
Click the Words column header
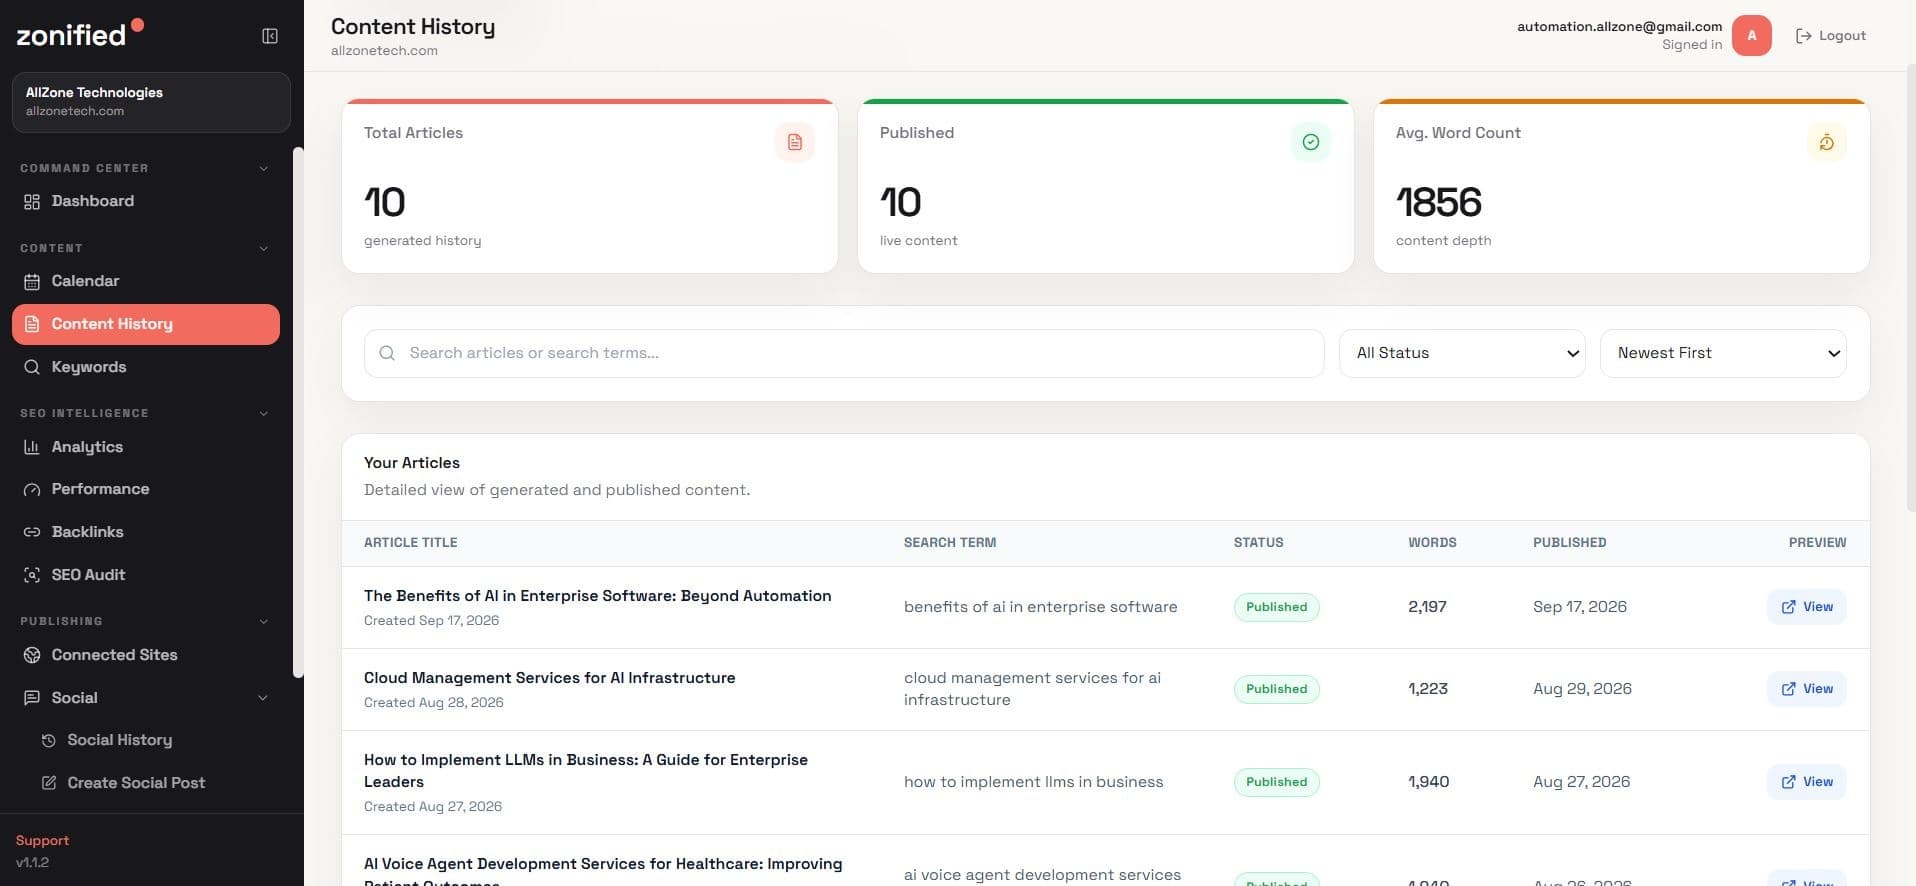(1432, 542)
